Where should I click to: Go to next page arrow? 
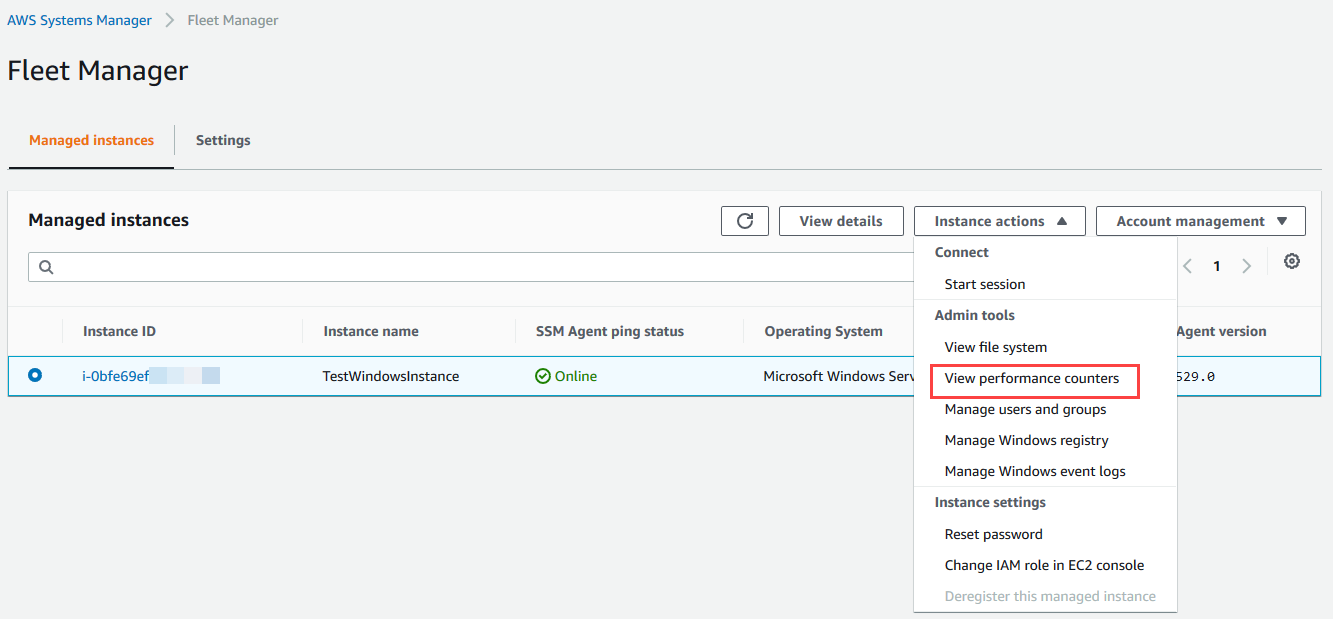pyautogui.click(x=1246, y=266)
